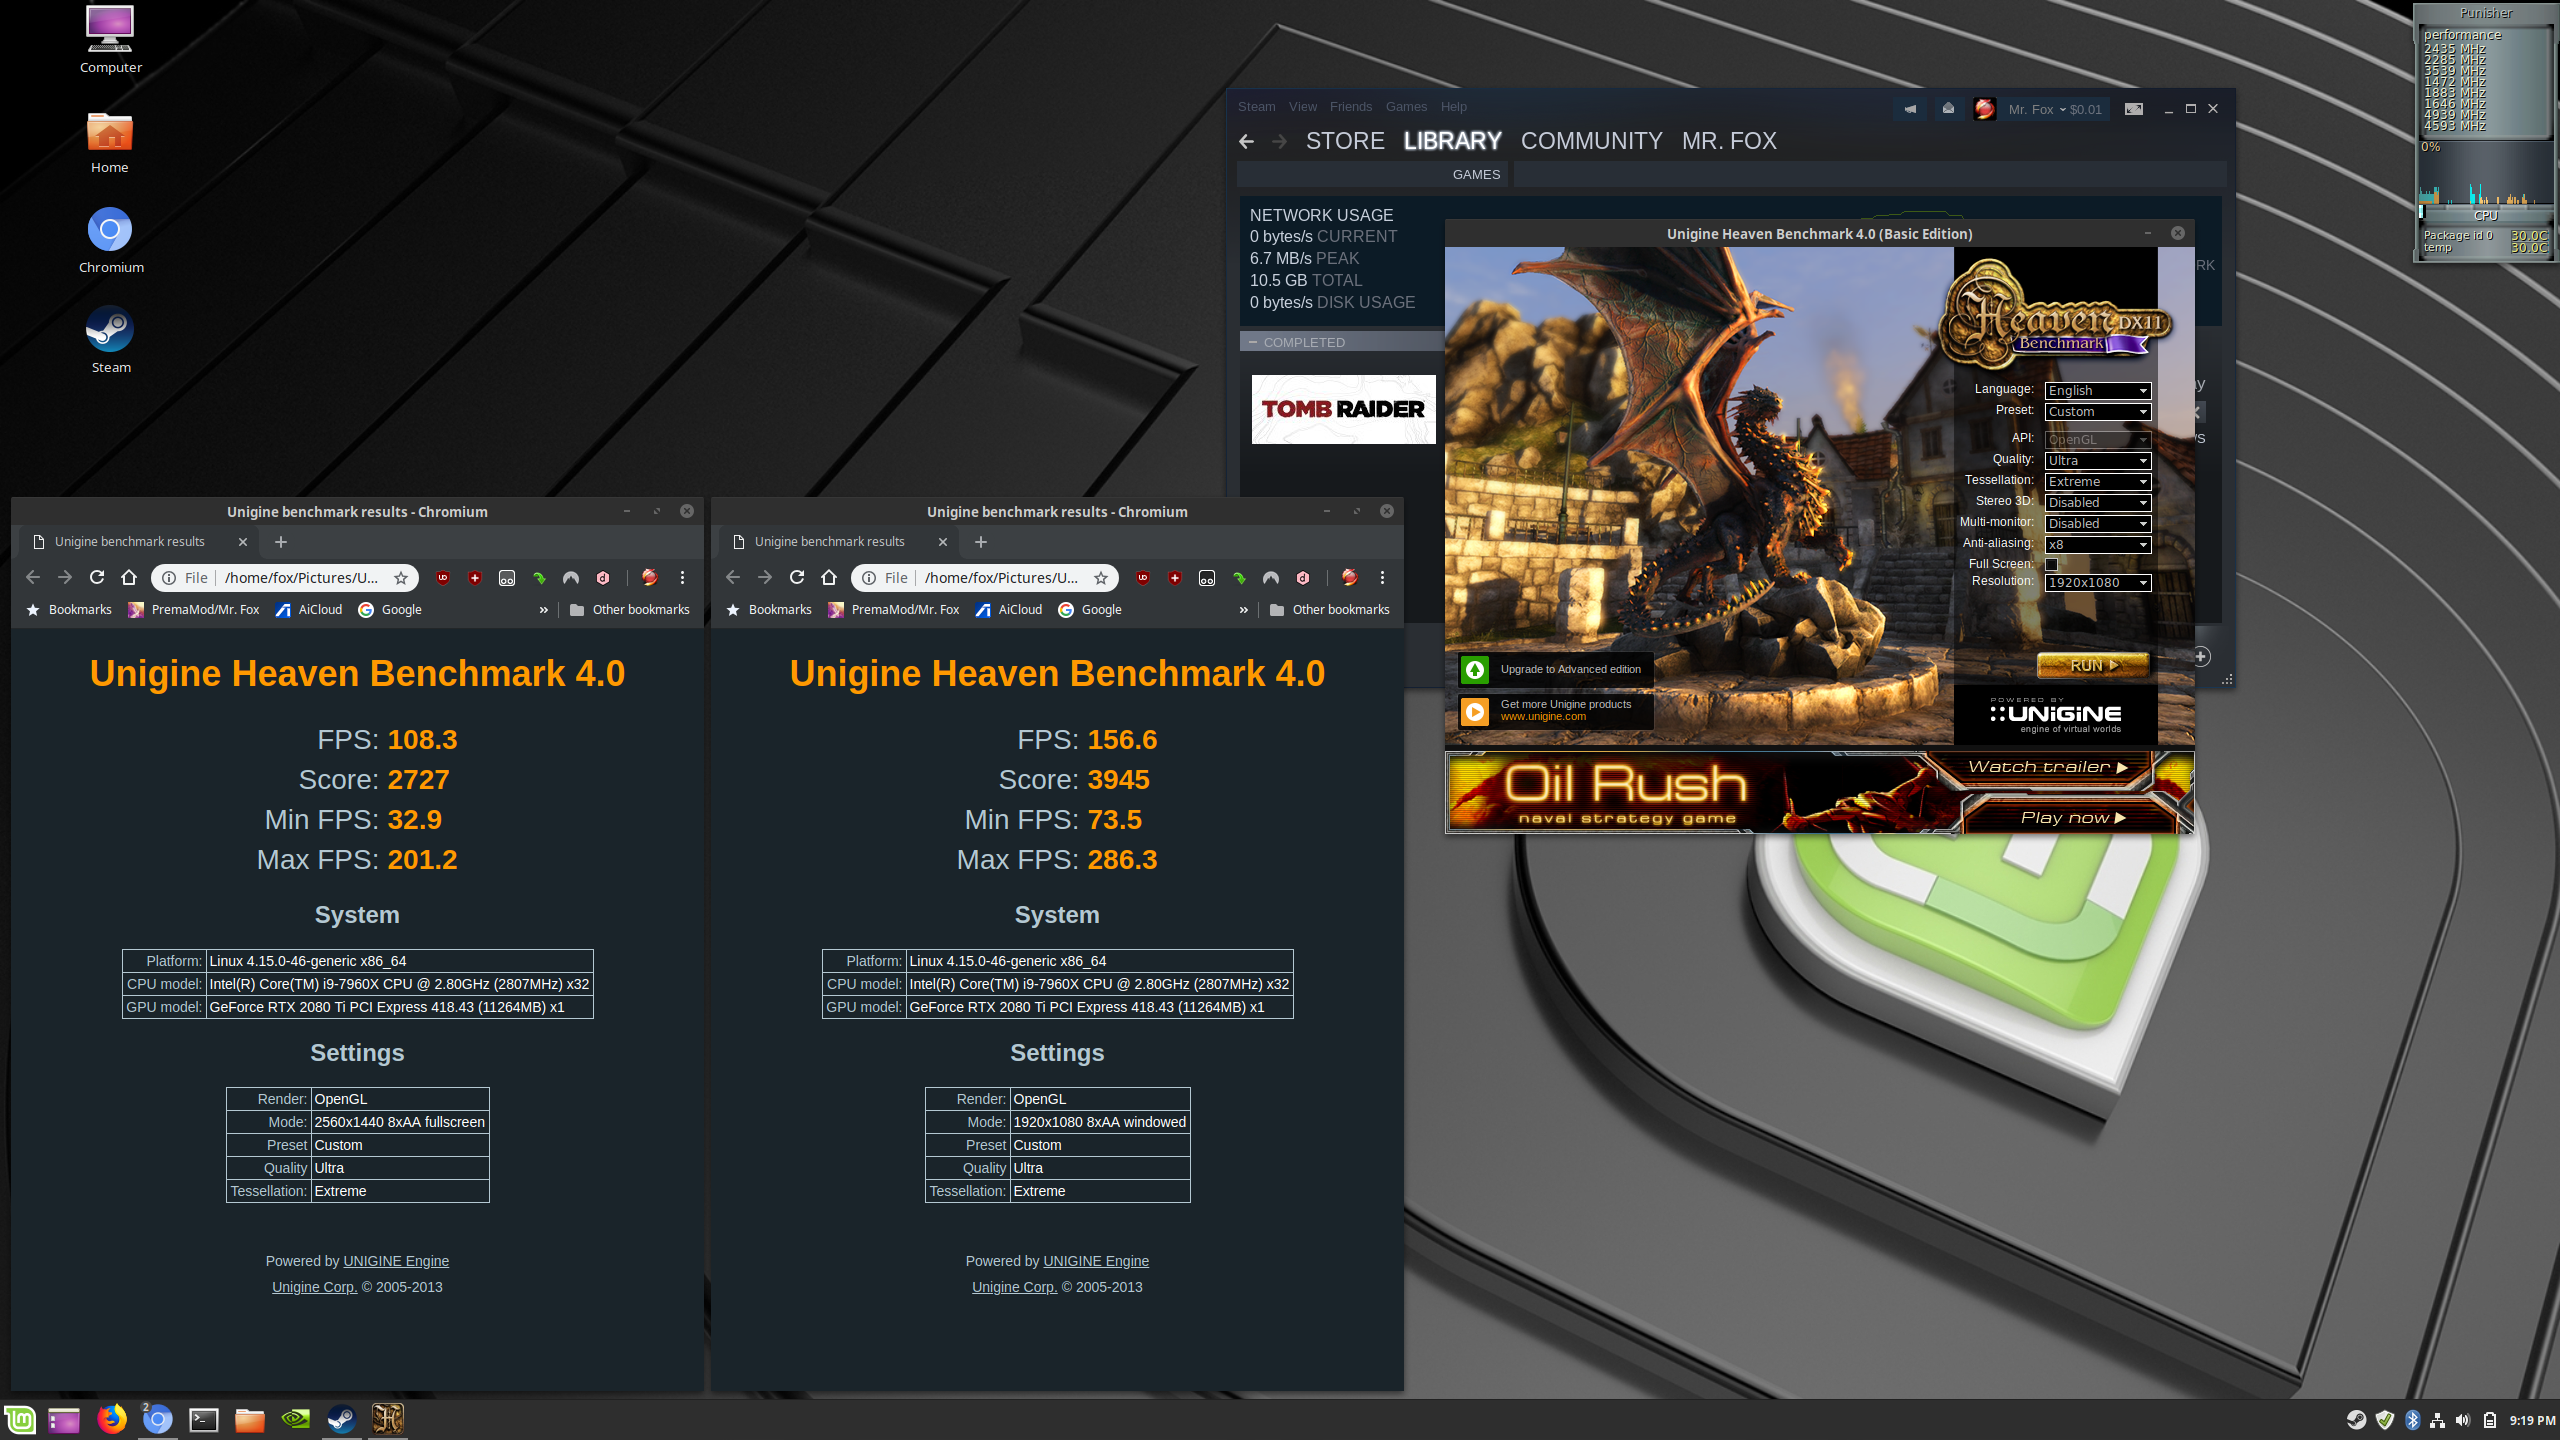2560x1440 pixels.
Task: Click Upgrade to Advanced edition icon
Action: click(x=1475, y=670)
